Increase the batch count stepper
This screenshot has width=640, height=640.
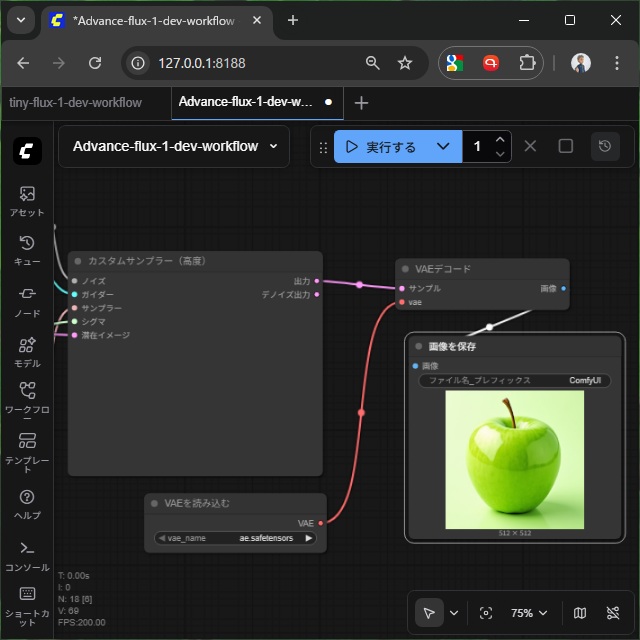(x=501, y=139)
